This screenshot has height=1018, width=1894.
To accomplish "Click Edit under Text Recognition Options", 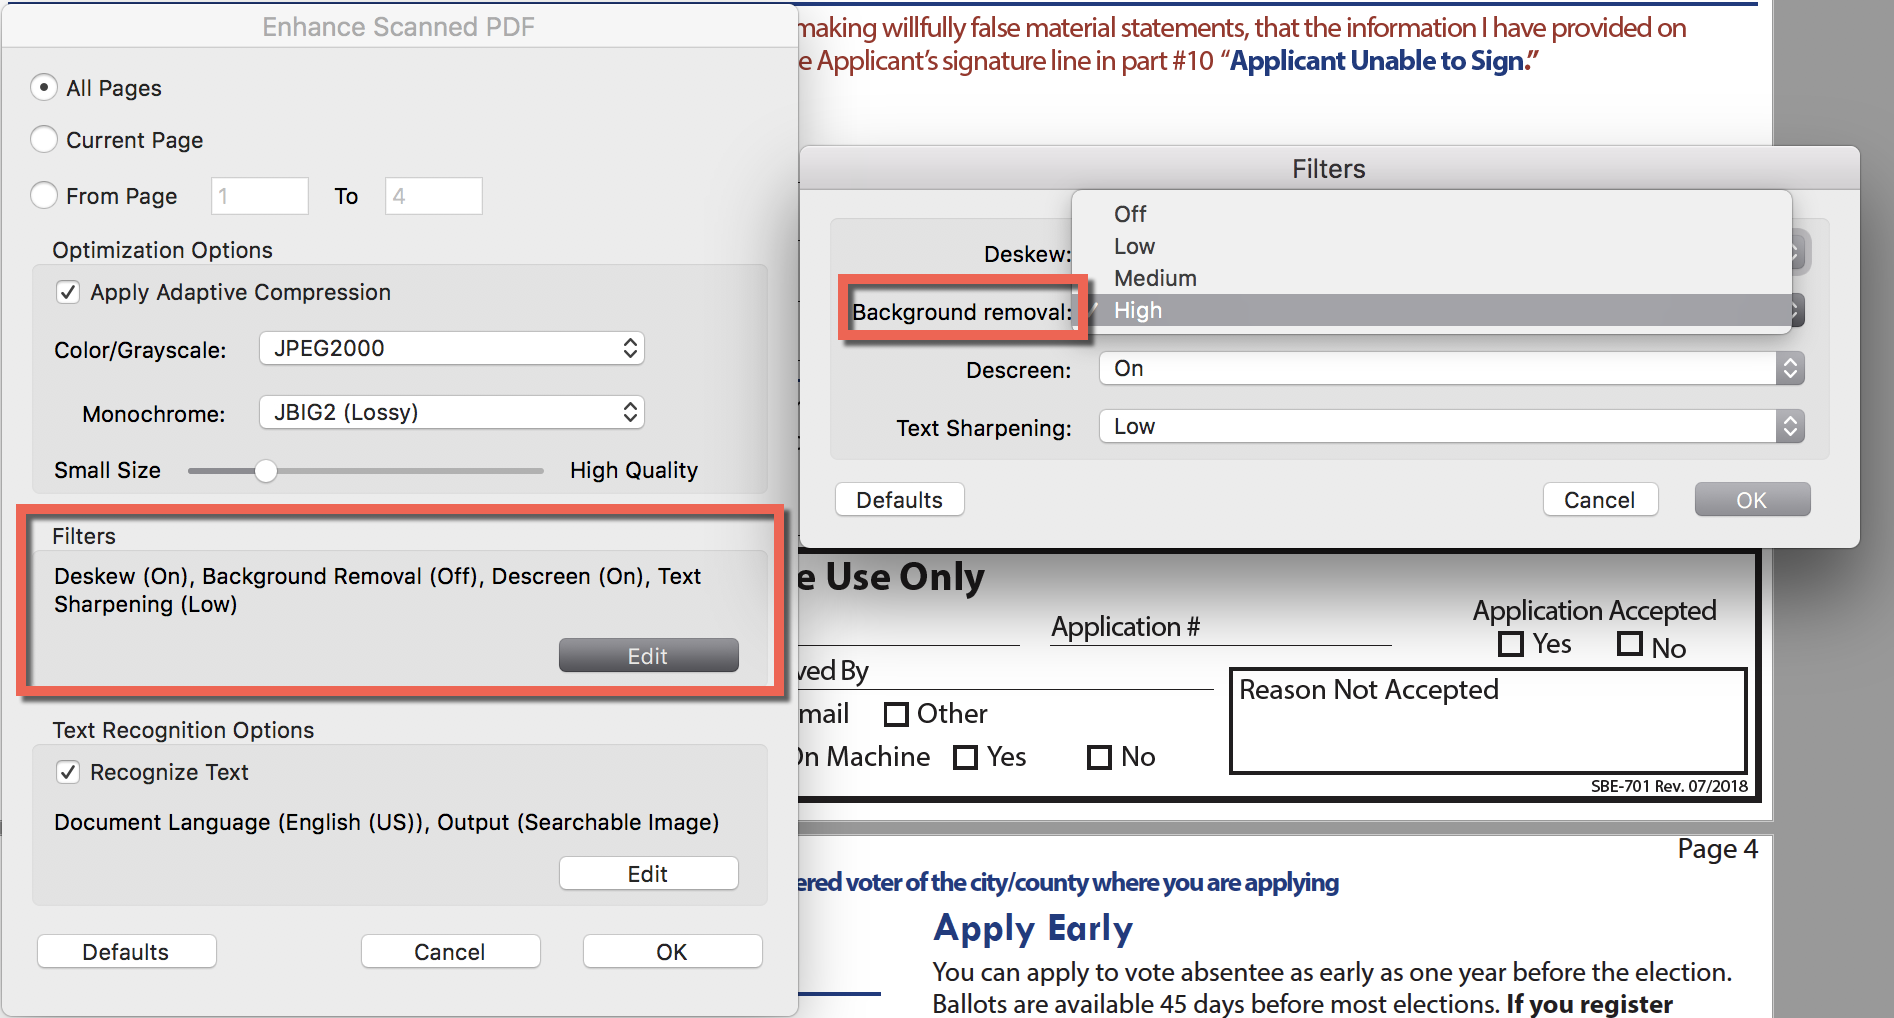I will (x=648, y=873).
